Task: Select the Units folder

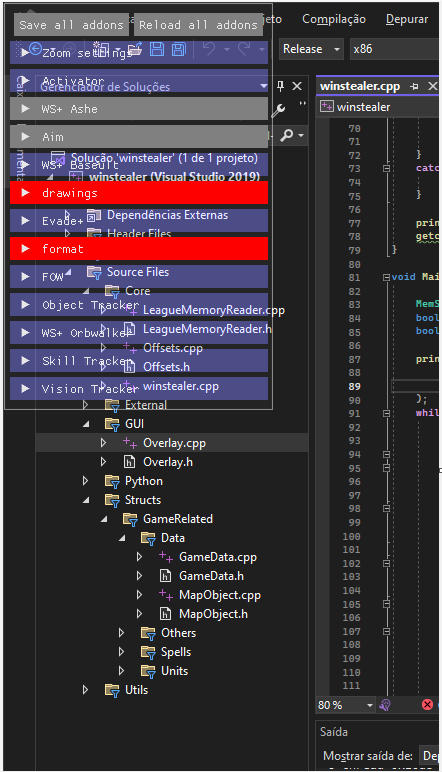Action: (174, 671)
